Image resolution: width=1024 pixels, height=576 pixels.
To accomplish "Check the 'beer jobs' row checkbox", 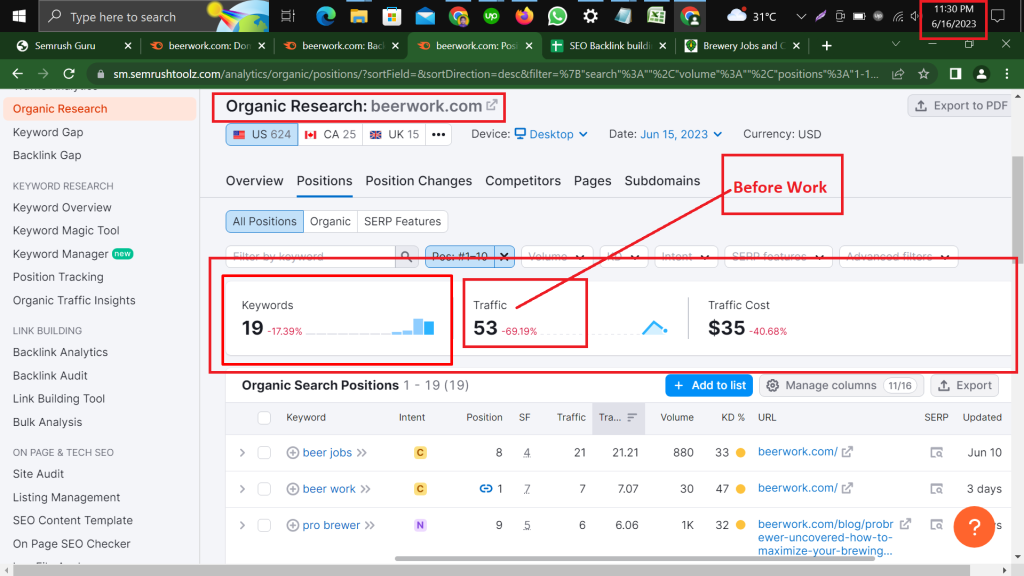I will (x=264, y=453).
